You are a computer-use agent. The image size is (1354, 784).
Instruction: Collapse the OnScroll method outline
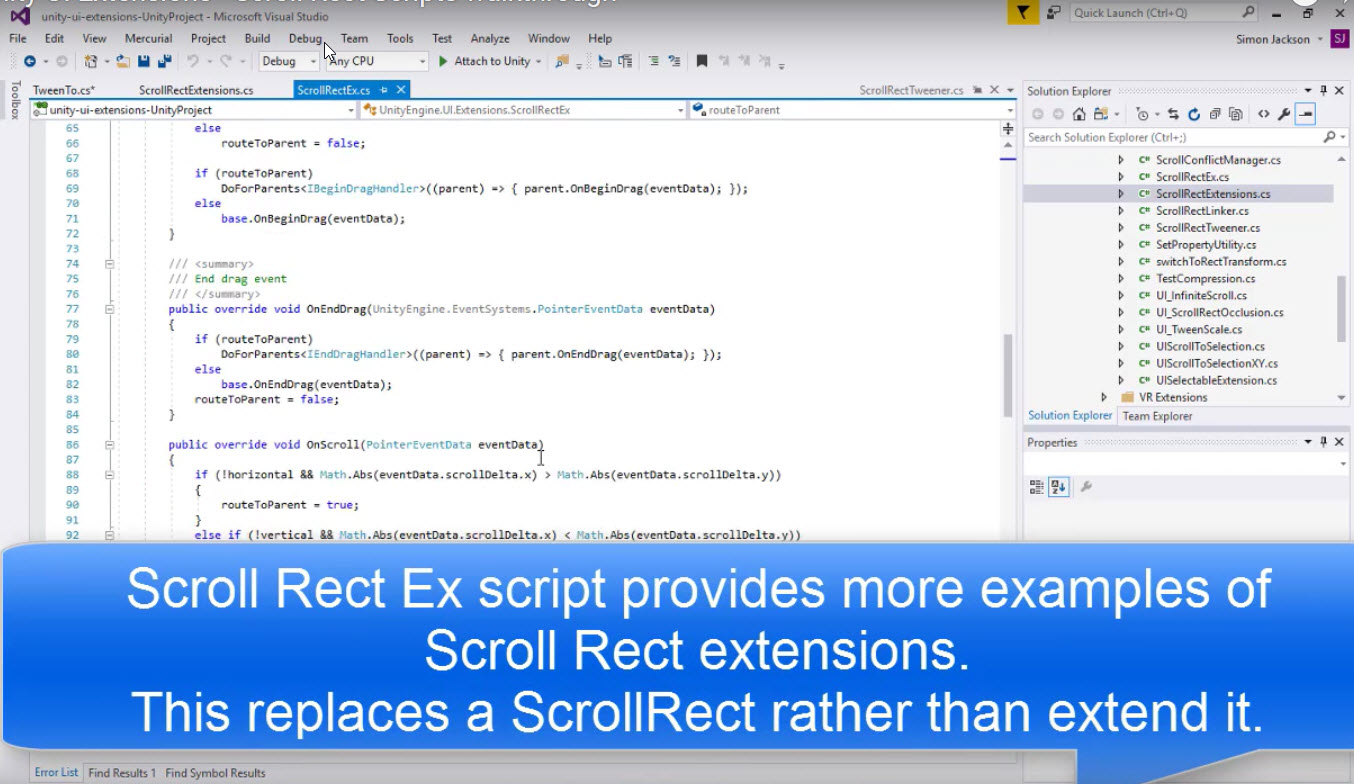click(x=109, y=444)
